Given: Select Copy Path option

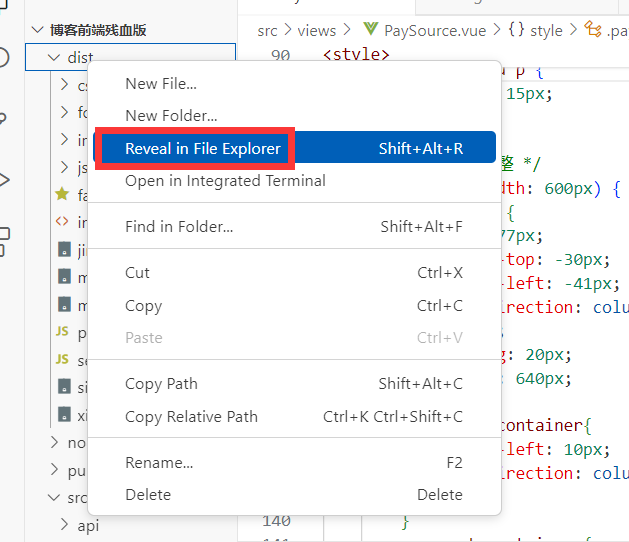Looking at the screenshot, I should (x=294, y=384).
